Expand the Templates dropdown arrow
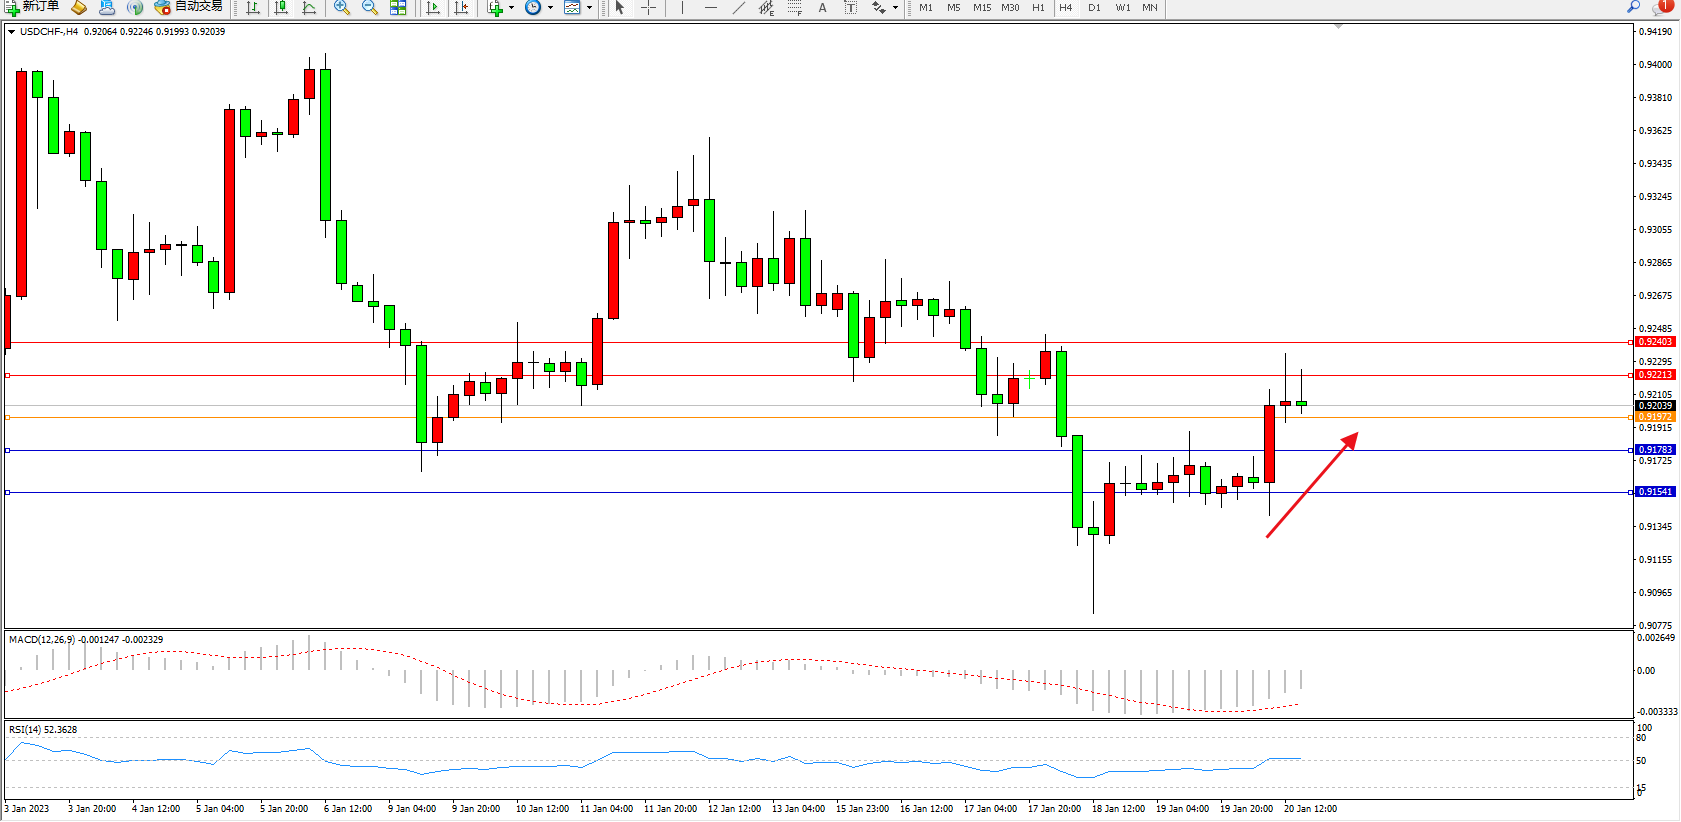This screenshot has height=822, width=1681. pos(589,8)
